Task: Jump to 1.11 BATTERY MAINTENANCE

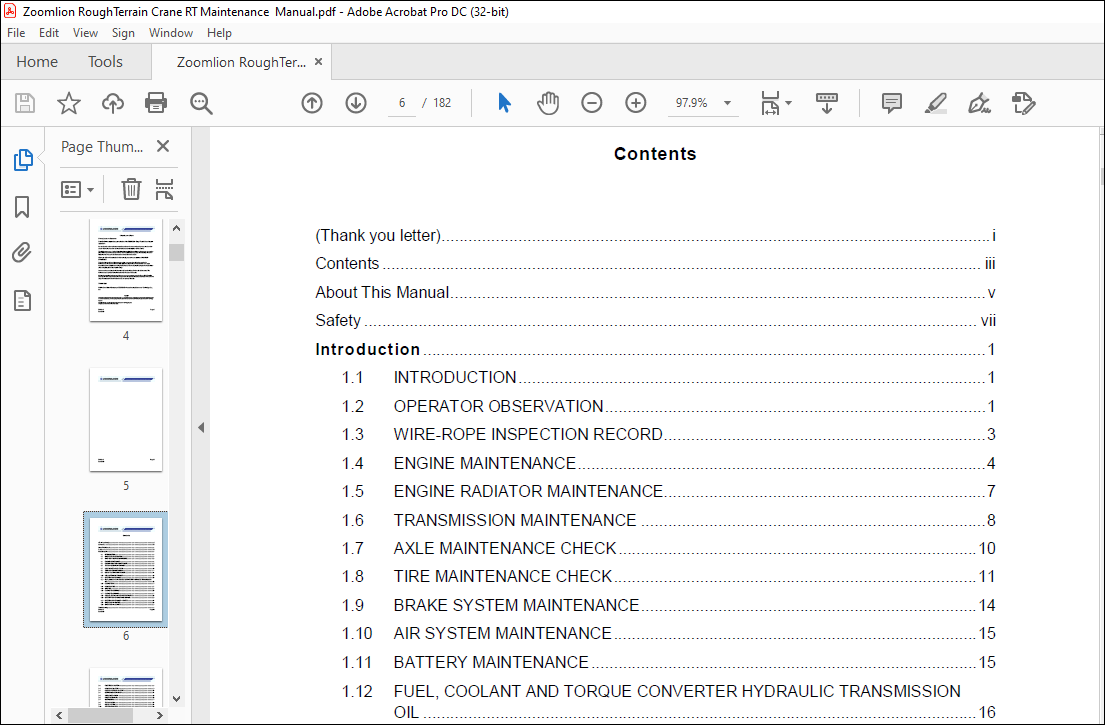Action: tap(668, 662)
